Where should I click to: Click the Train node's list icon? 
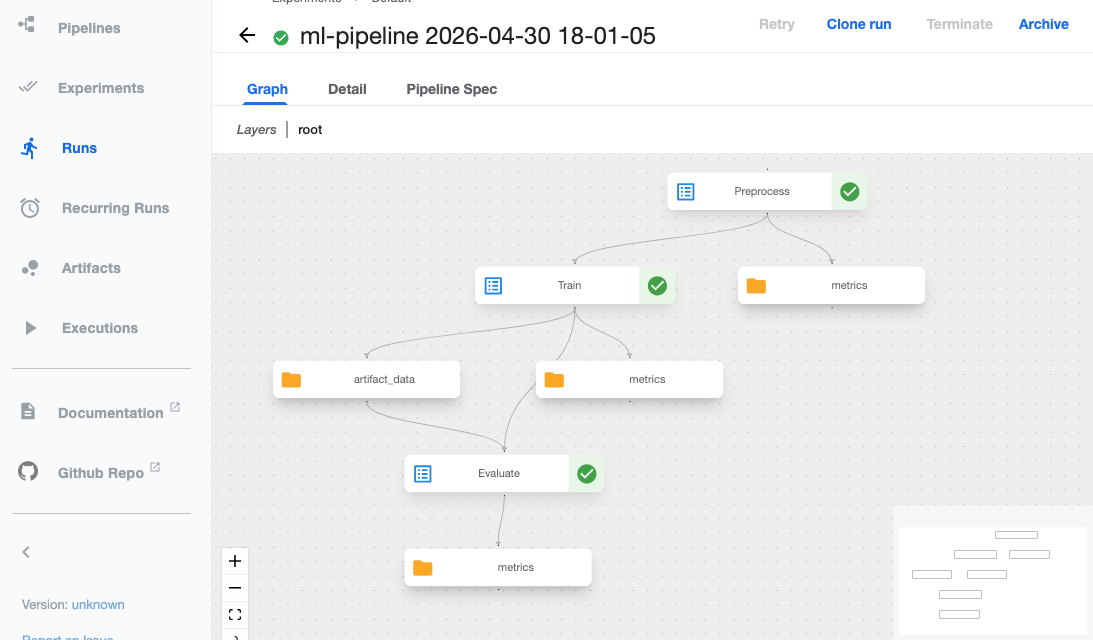[x=494, y=286]
